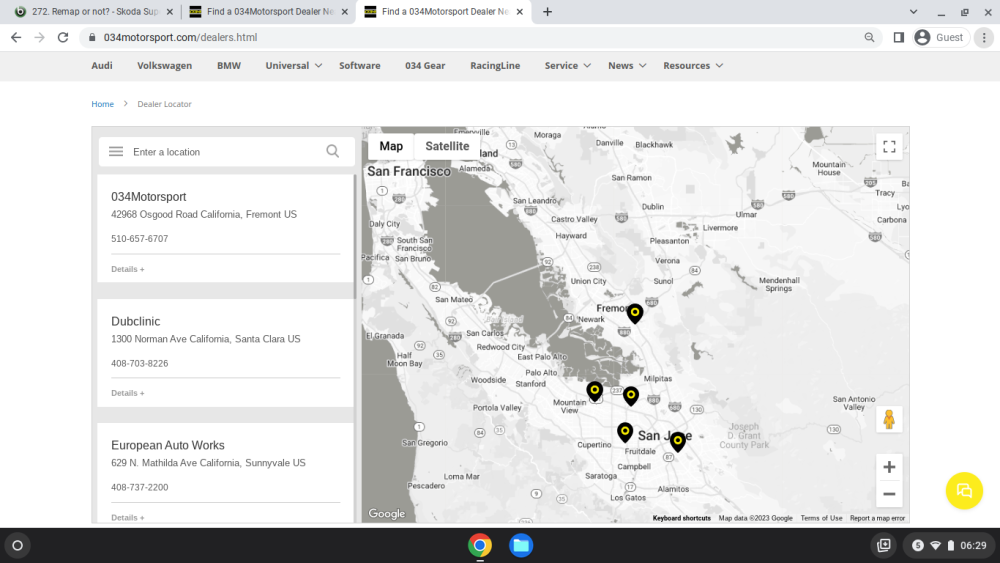
Task: Click address 1300 Norman Ave Santa Clara
Action: pos(205,339)
